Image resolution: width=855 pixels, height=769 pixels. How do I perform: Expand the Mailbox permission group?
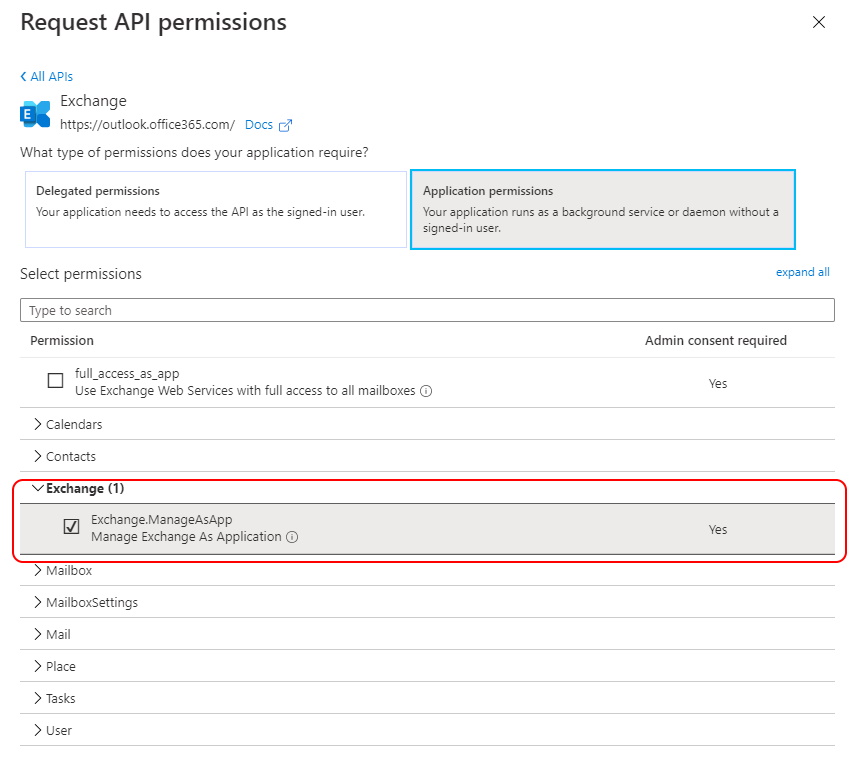coord(427,570)
